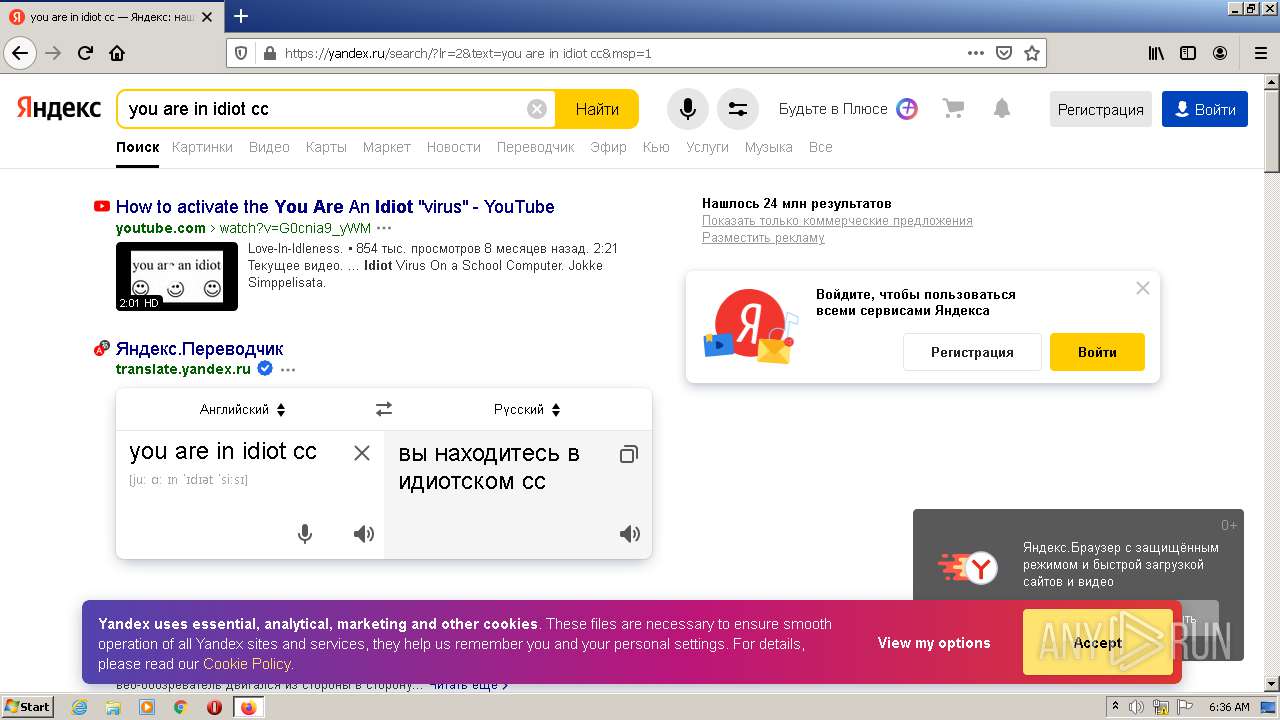Open Internet Explorer from the taskbar
The image size is (1280, 720).
tap(79, 707)
